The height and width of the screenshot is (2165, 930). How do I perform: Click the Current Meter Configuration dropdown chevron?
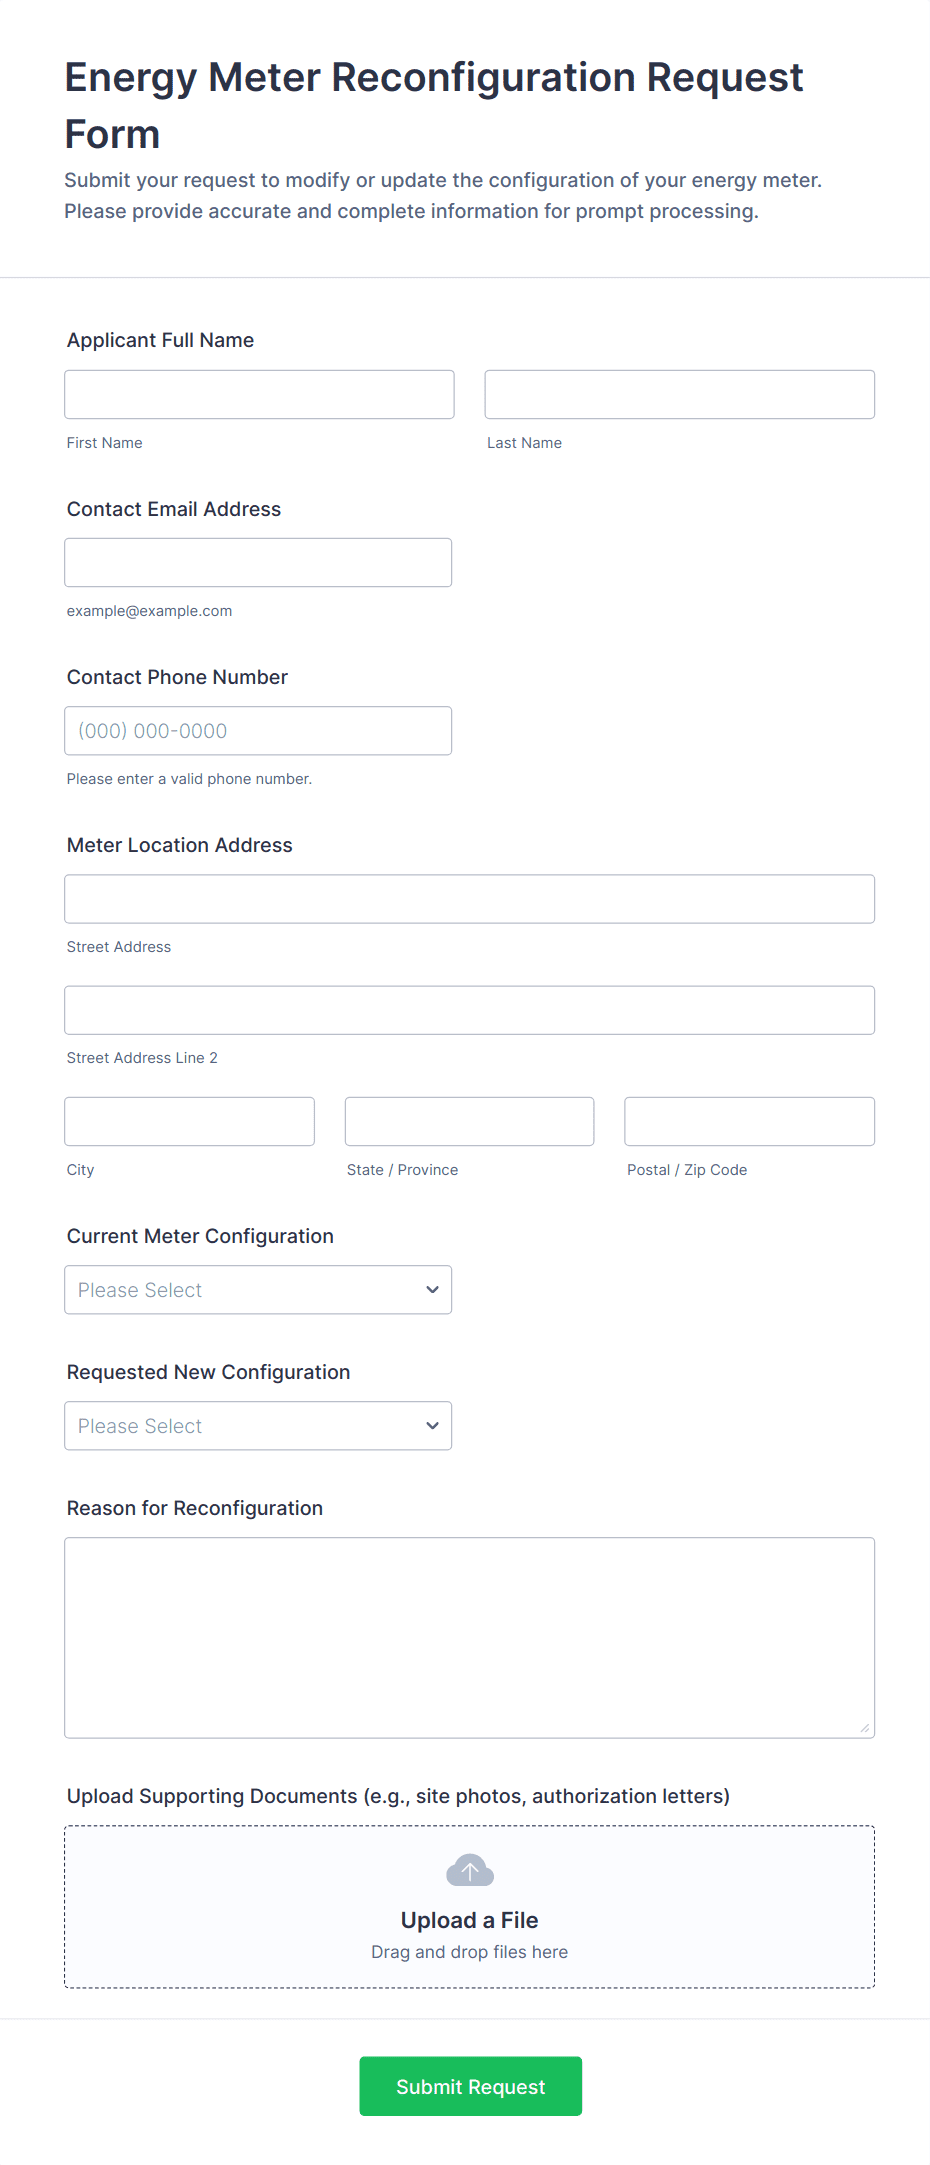tap(432, 1290)
